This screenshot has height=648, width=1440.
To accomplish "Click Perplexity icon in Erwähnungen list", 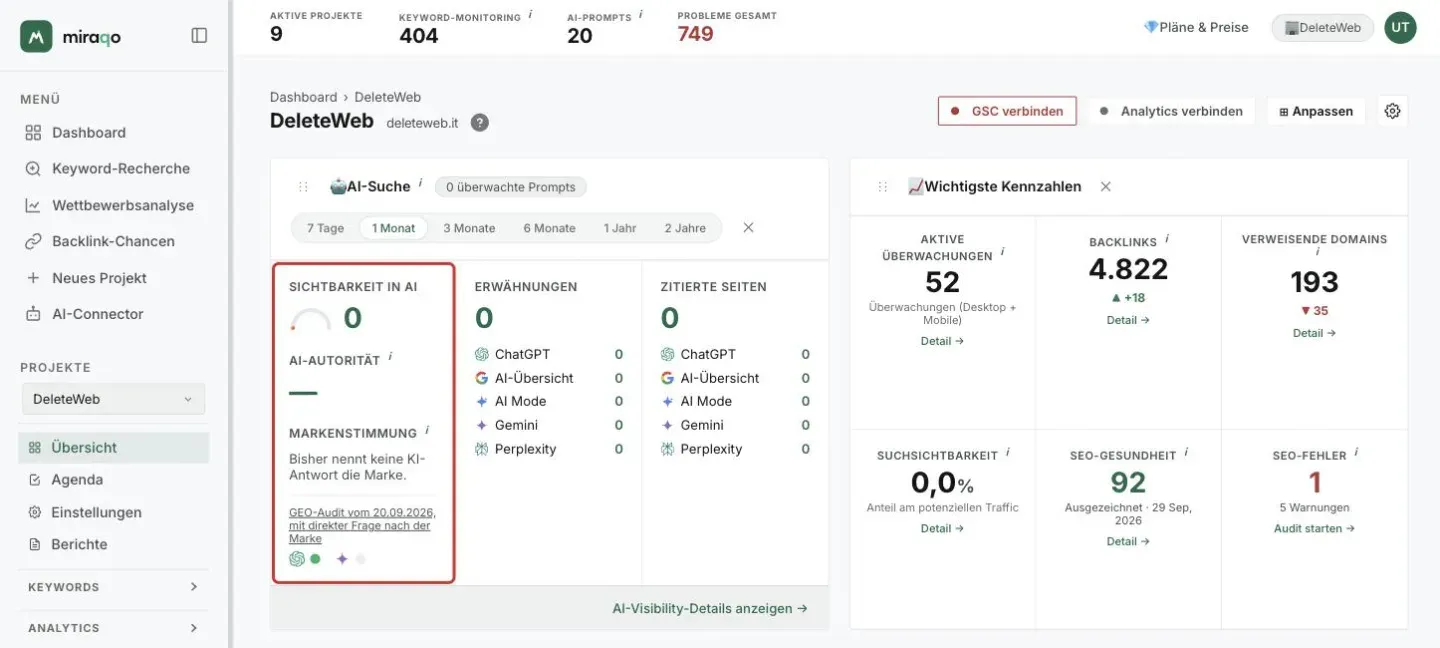I will [x=482, y=449].
